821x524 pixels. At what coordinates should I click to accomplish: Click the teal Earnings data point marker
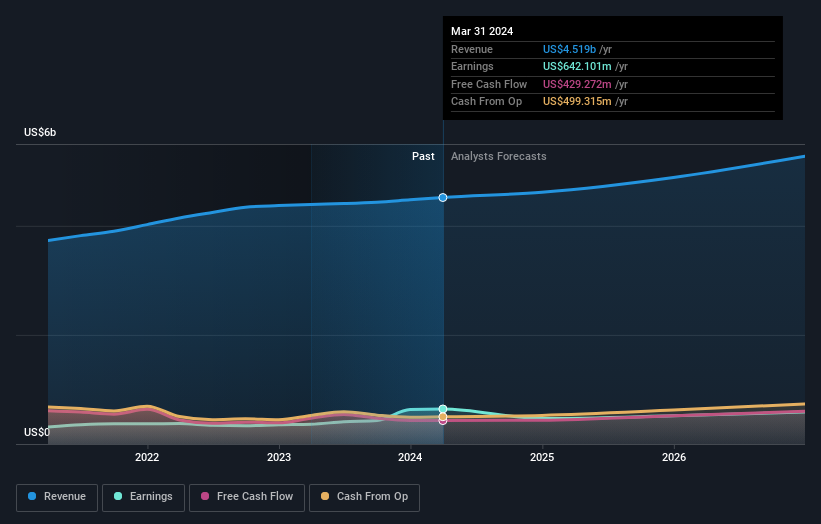click(x=443, y=409)
